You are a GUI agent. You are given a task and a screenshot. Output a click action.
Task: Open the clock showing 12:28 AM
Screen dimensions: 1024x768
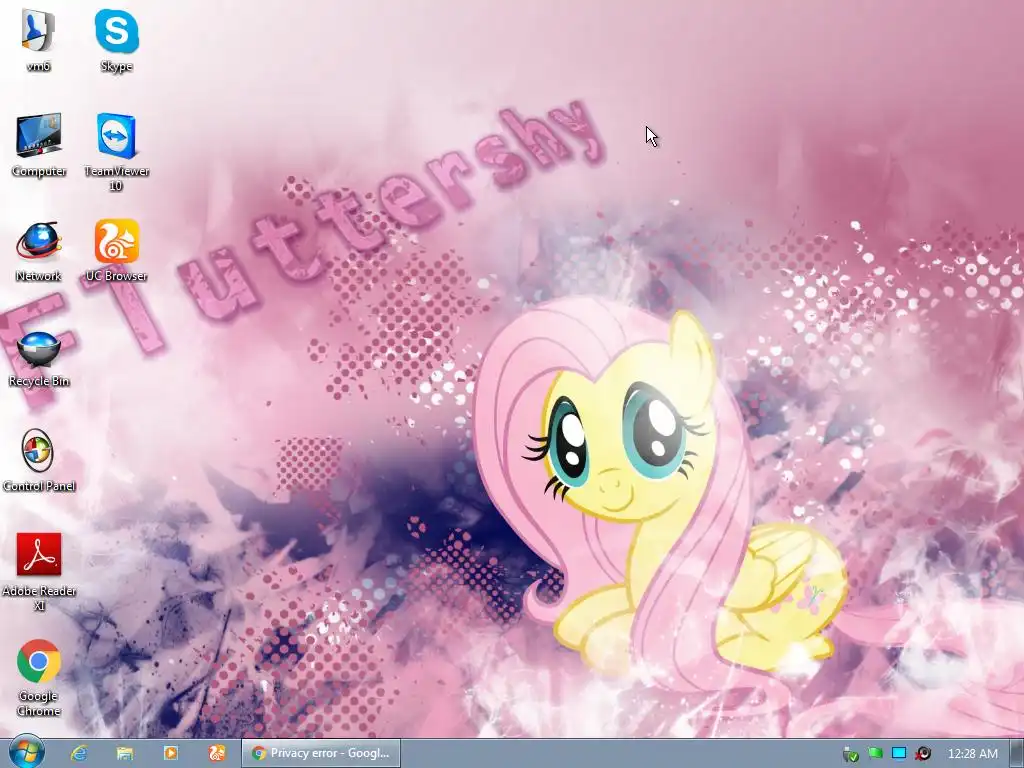pyautogui.click(x=972, y=754)
